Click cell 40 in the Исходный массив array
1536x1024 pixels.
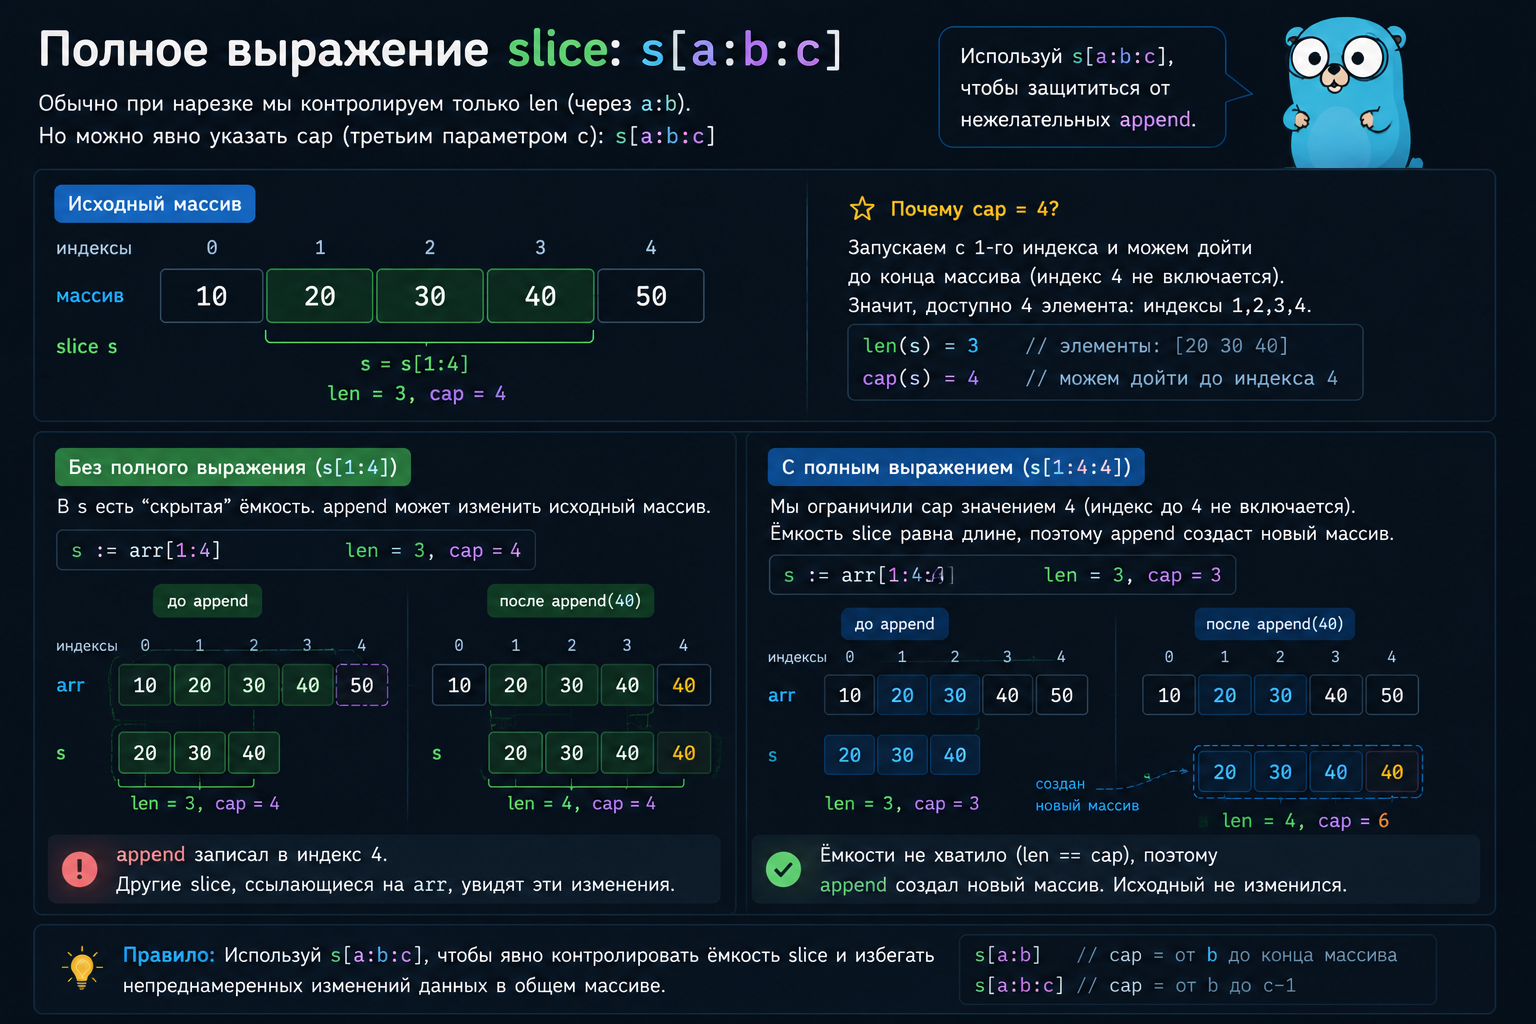click(x=541, y=296)
